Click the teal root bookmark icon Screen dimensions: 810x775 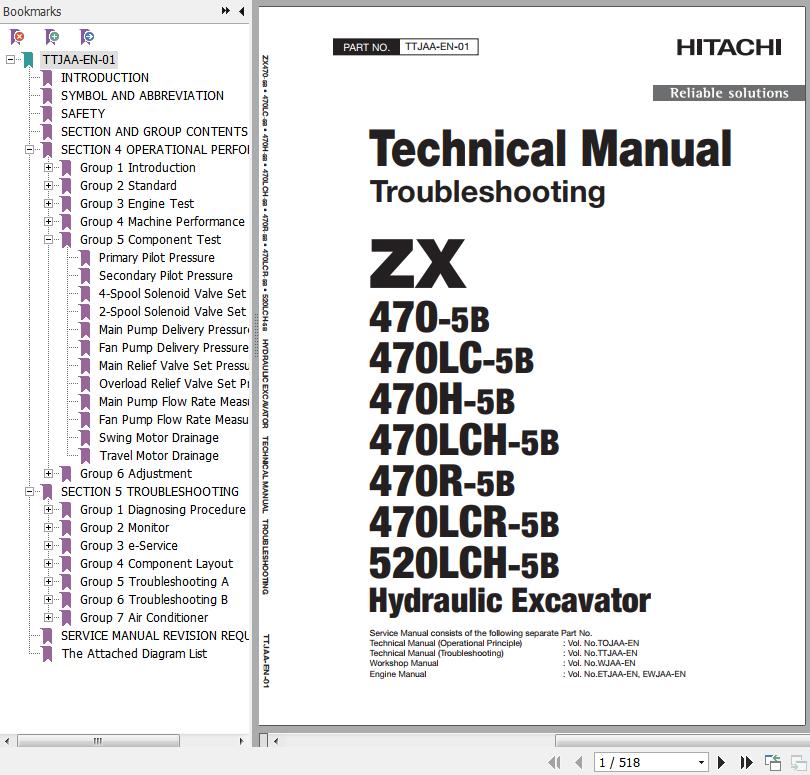tap(28, 60)
